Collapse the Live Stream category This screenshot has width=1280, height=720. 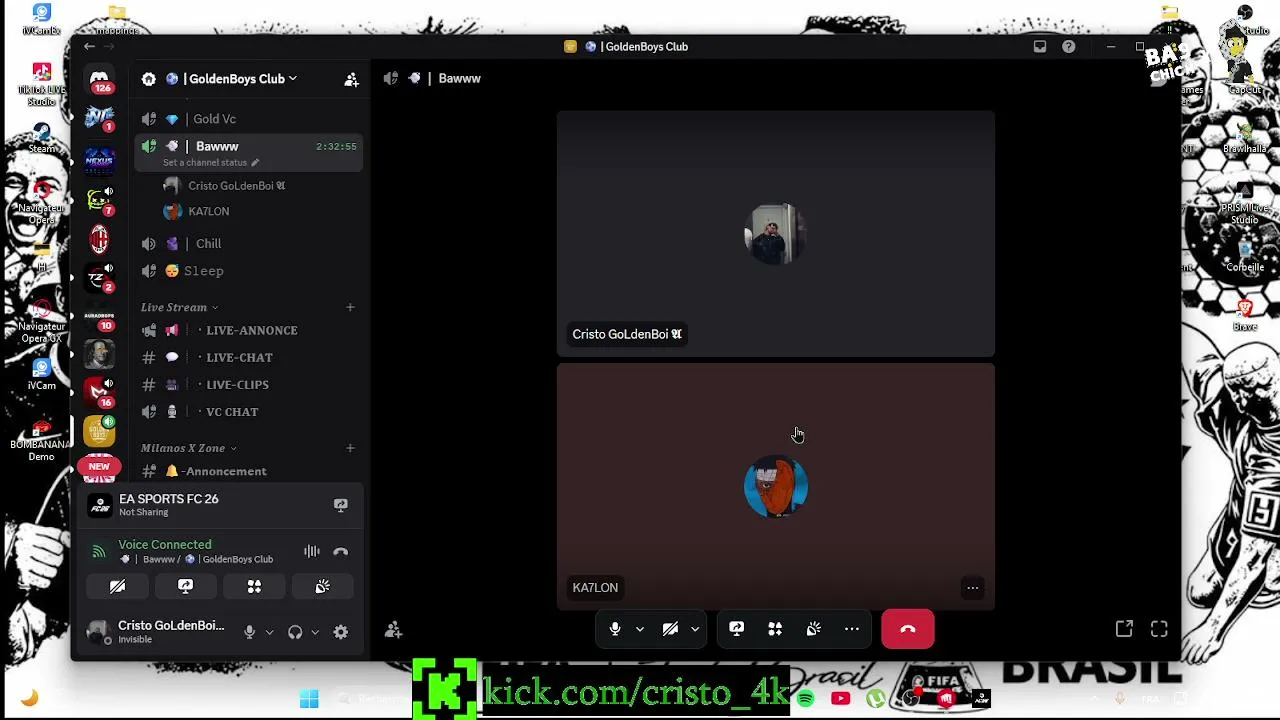pos(180,307)
